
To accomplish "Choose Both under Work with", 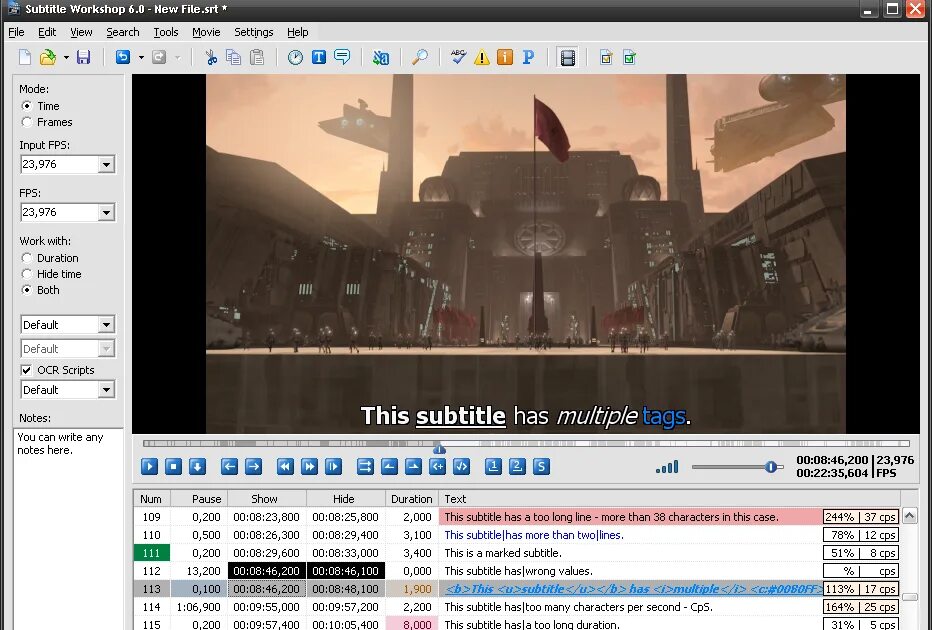I will pos(27,290).
